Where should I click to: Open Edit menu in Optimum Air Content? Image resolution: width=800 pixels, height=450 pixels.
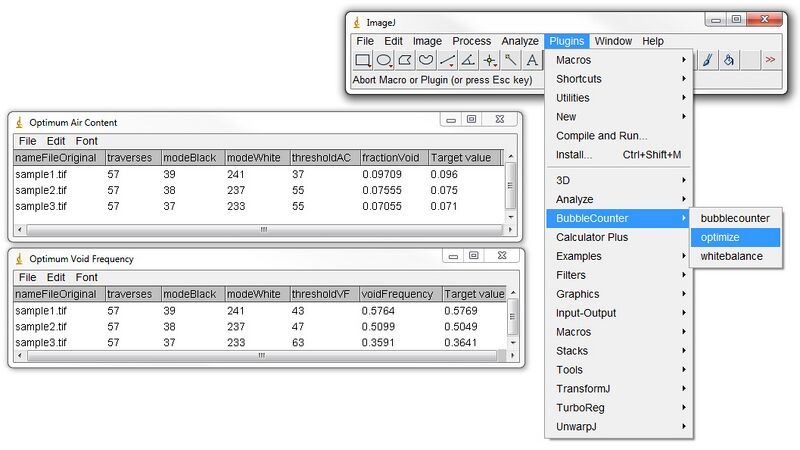56,141
